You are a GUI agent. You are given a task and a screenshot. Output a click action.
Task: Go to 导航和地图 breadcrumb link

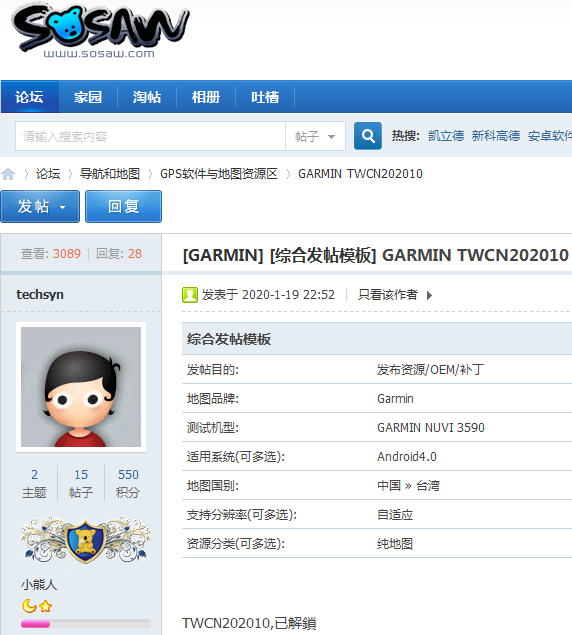click(110, 174)
